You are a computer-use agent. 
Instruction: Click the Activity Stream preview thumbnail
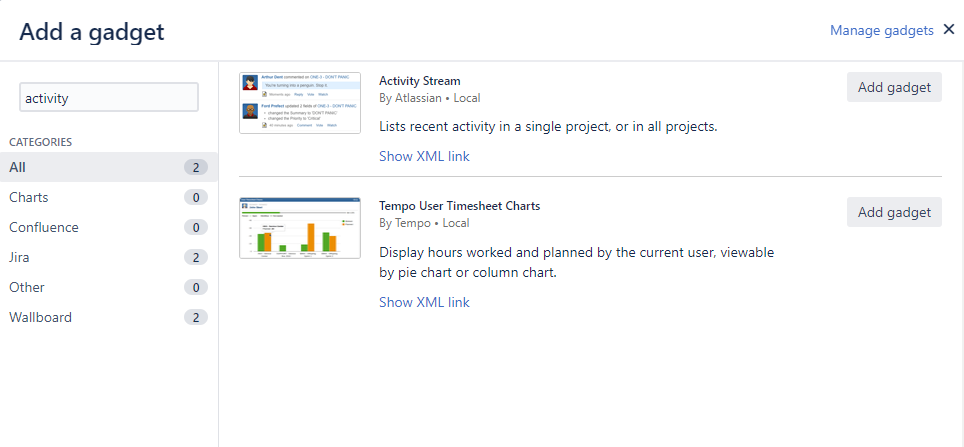click(300, 102)
